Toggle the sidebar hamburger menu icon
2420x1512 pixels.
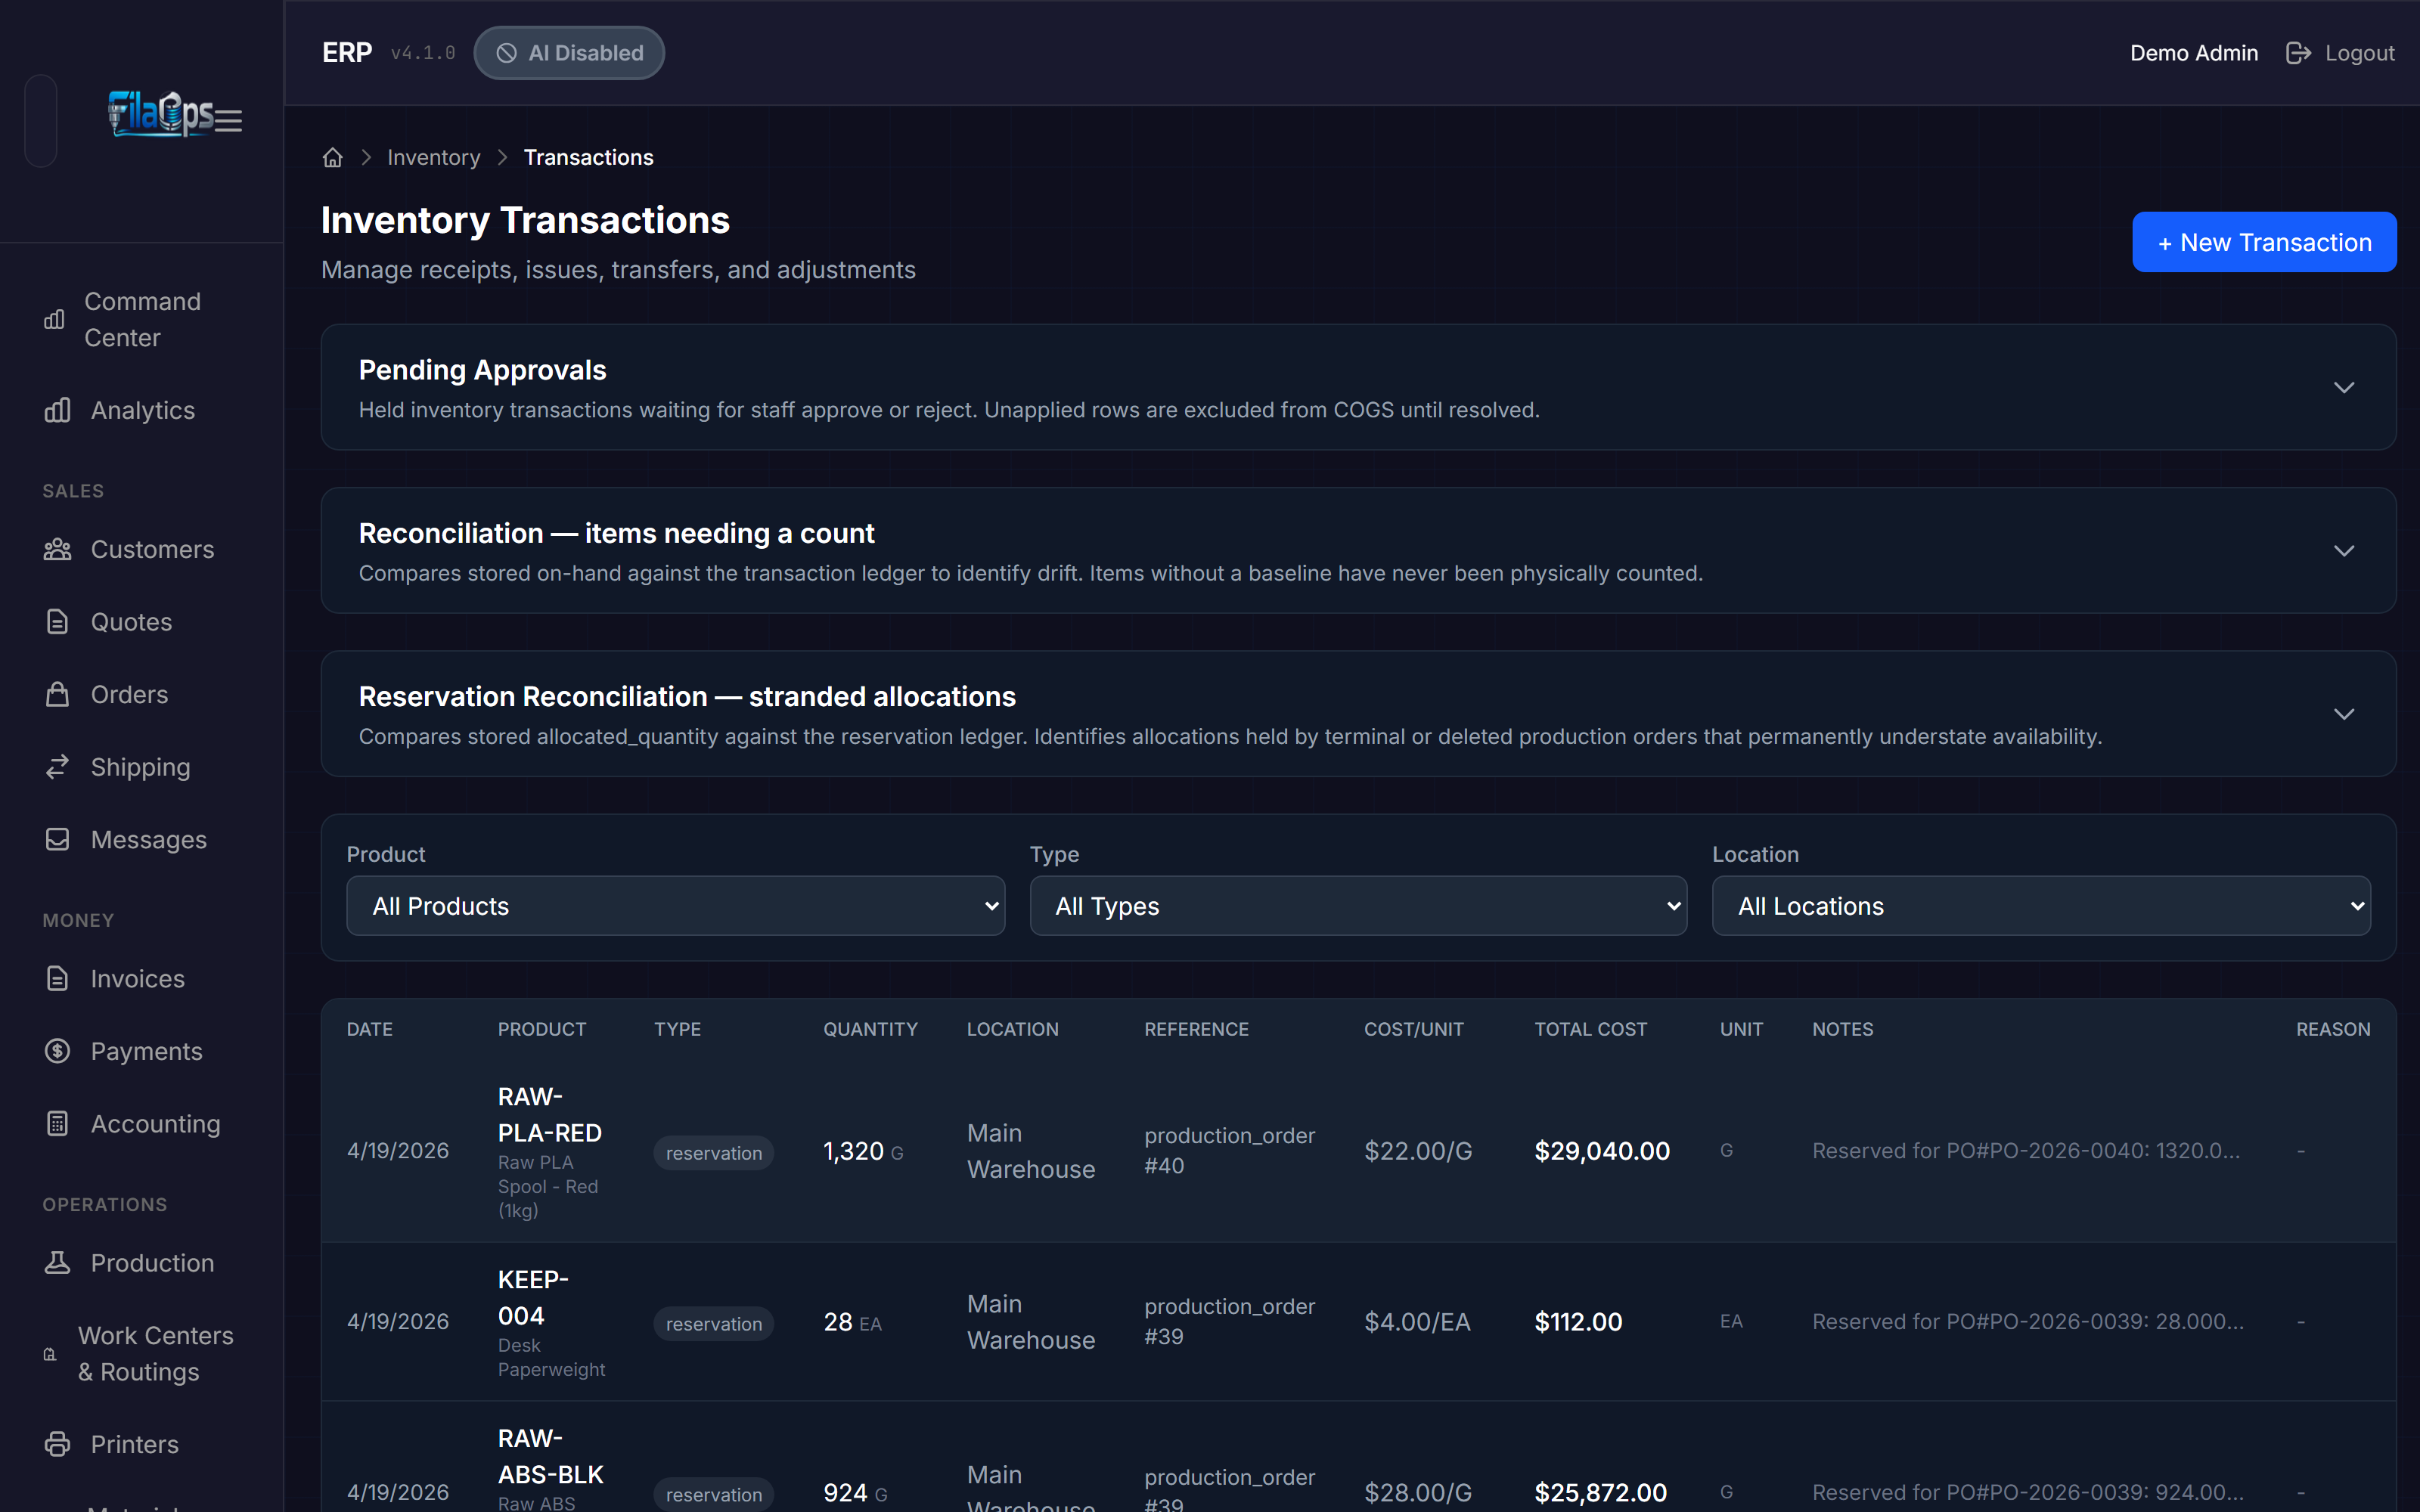tap(229, 121)
